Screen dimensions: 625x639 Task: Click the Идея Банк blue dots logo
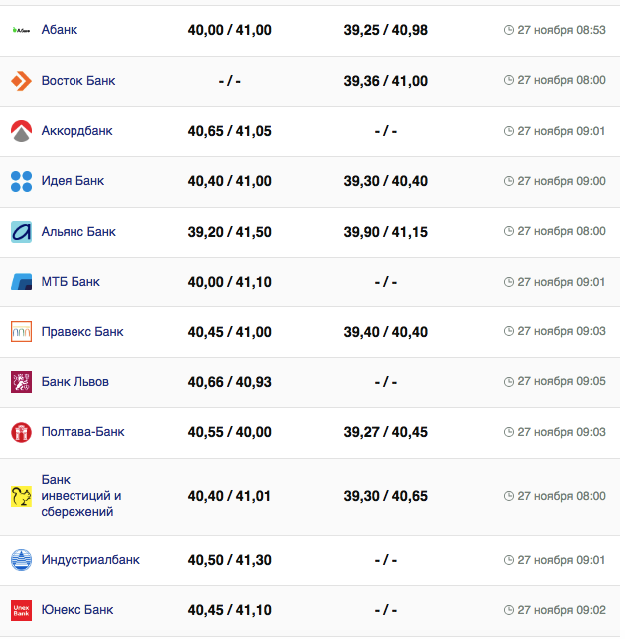click(x=21, y=181)
